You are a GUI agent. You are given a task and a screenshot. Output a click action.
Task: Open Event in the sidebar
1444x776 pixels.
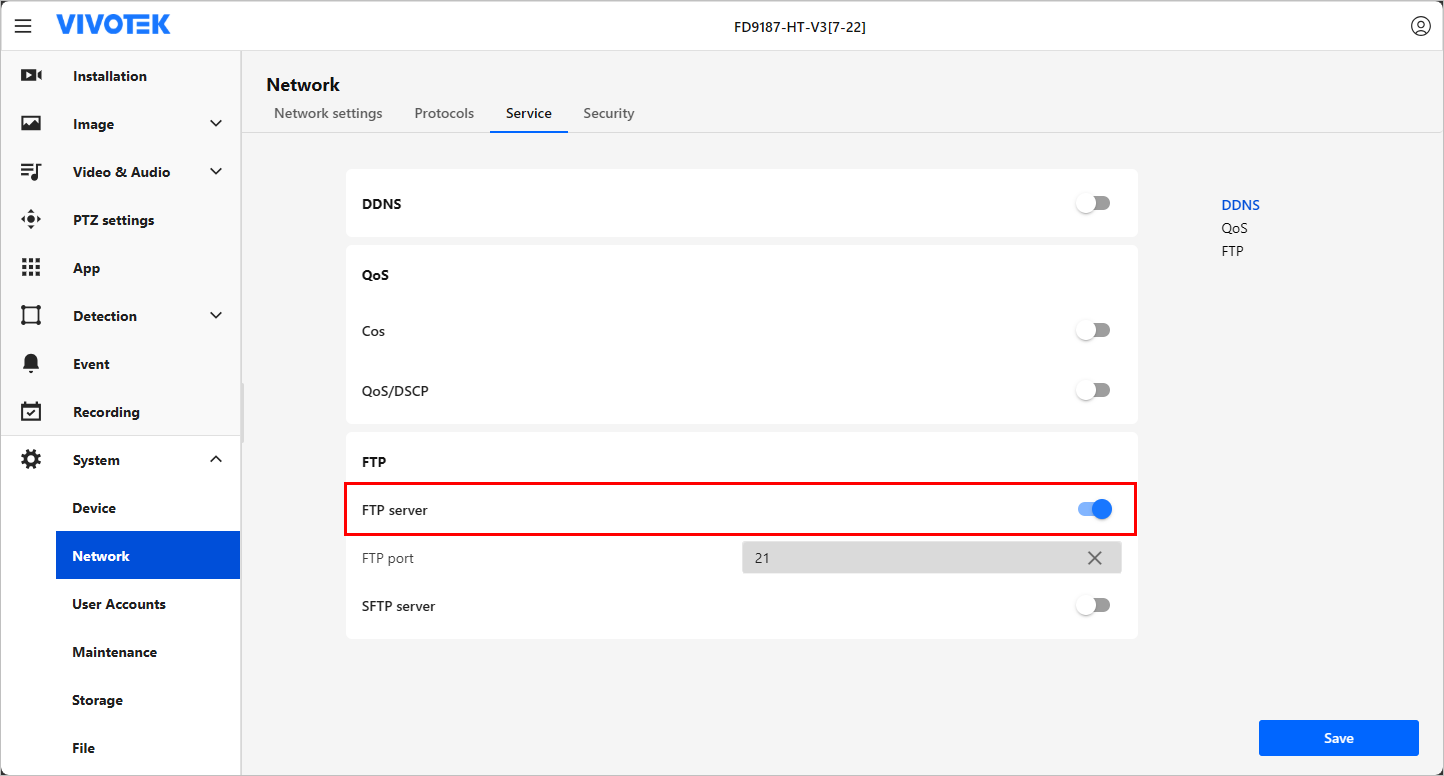click(x=91, y=364)
